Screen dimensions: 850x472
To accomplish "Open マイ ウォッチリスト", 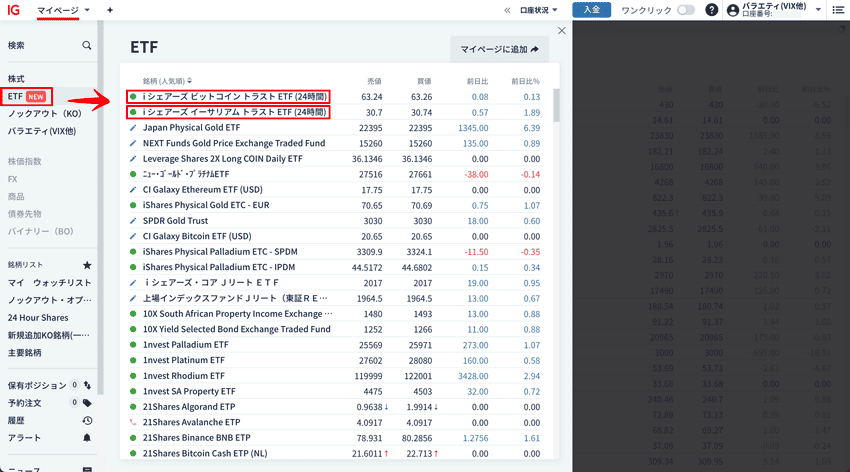I will pos(49,283).
